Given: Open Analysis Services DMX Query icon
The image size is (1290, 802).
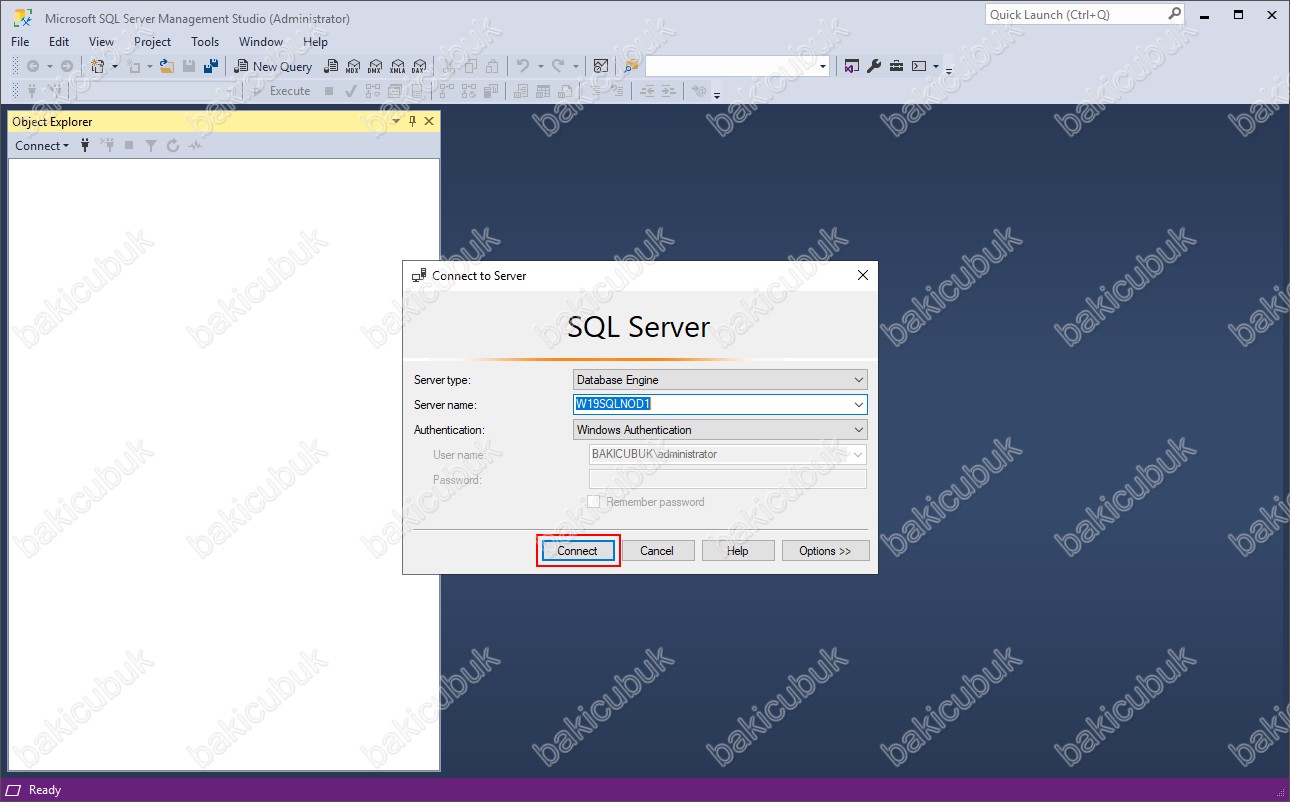Looking at the screenshot, I should tap(375, 66).
